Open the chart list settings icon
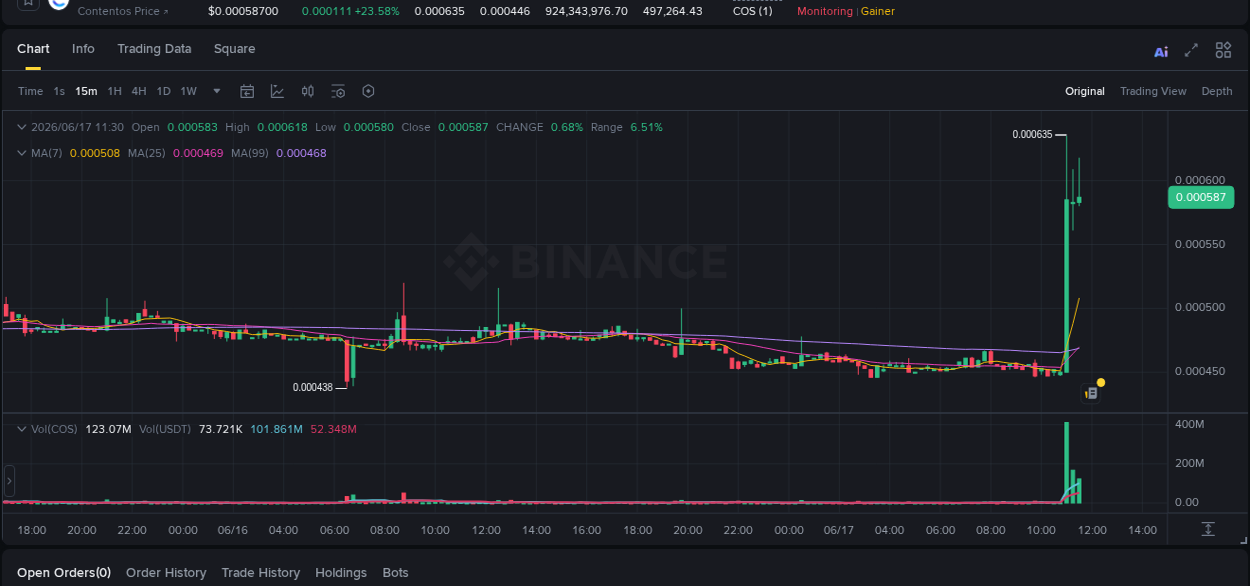1250x586 pixels. pyautogui.click(x=338, y=91)
